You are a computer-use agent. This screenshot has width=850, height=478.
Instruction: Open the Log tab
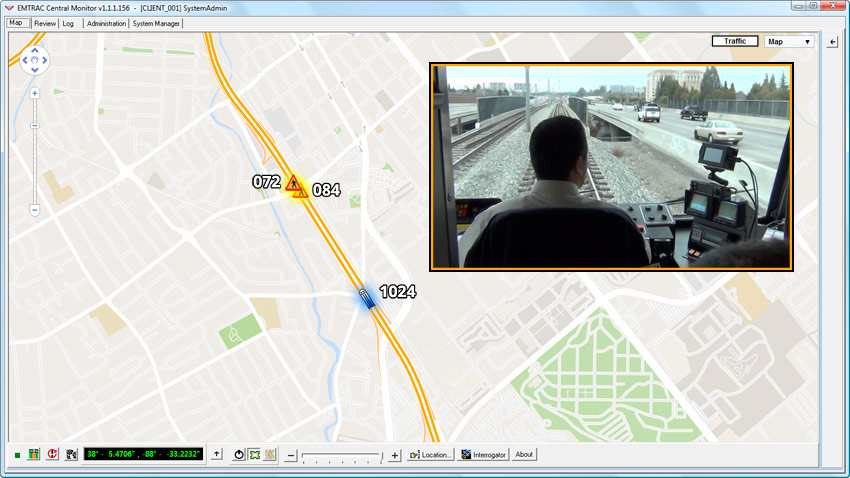(68, 23)
